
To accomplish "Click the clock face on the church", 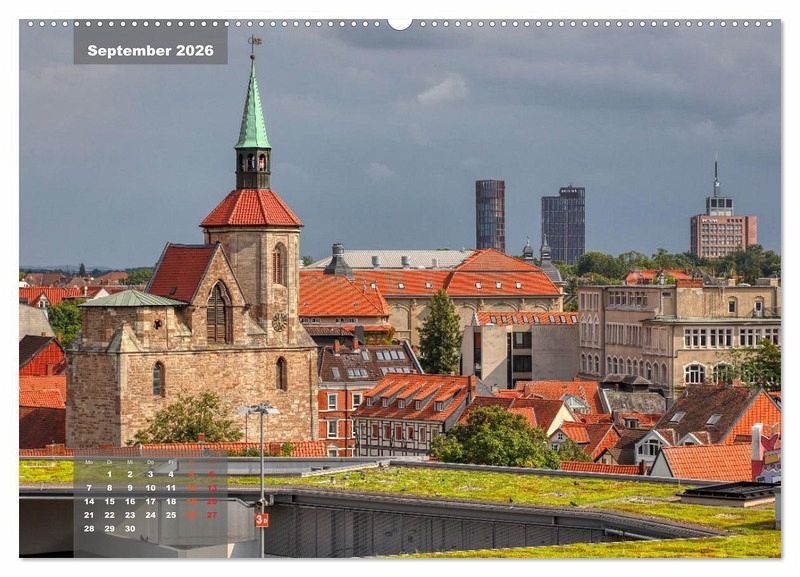I will click(x=279, y=321).
